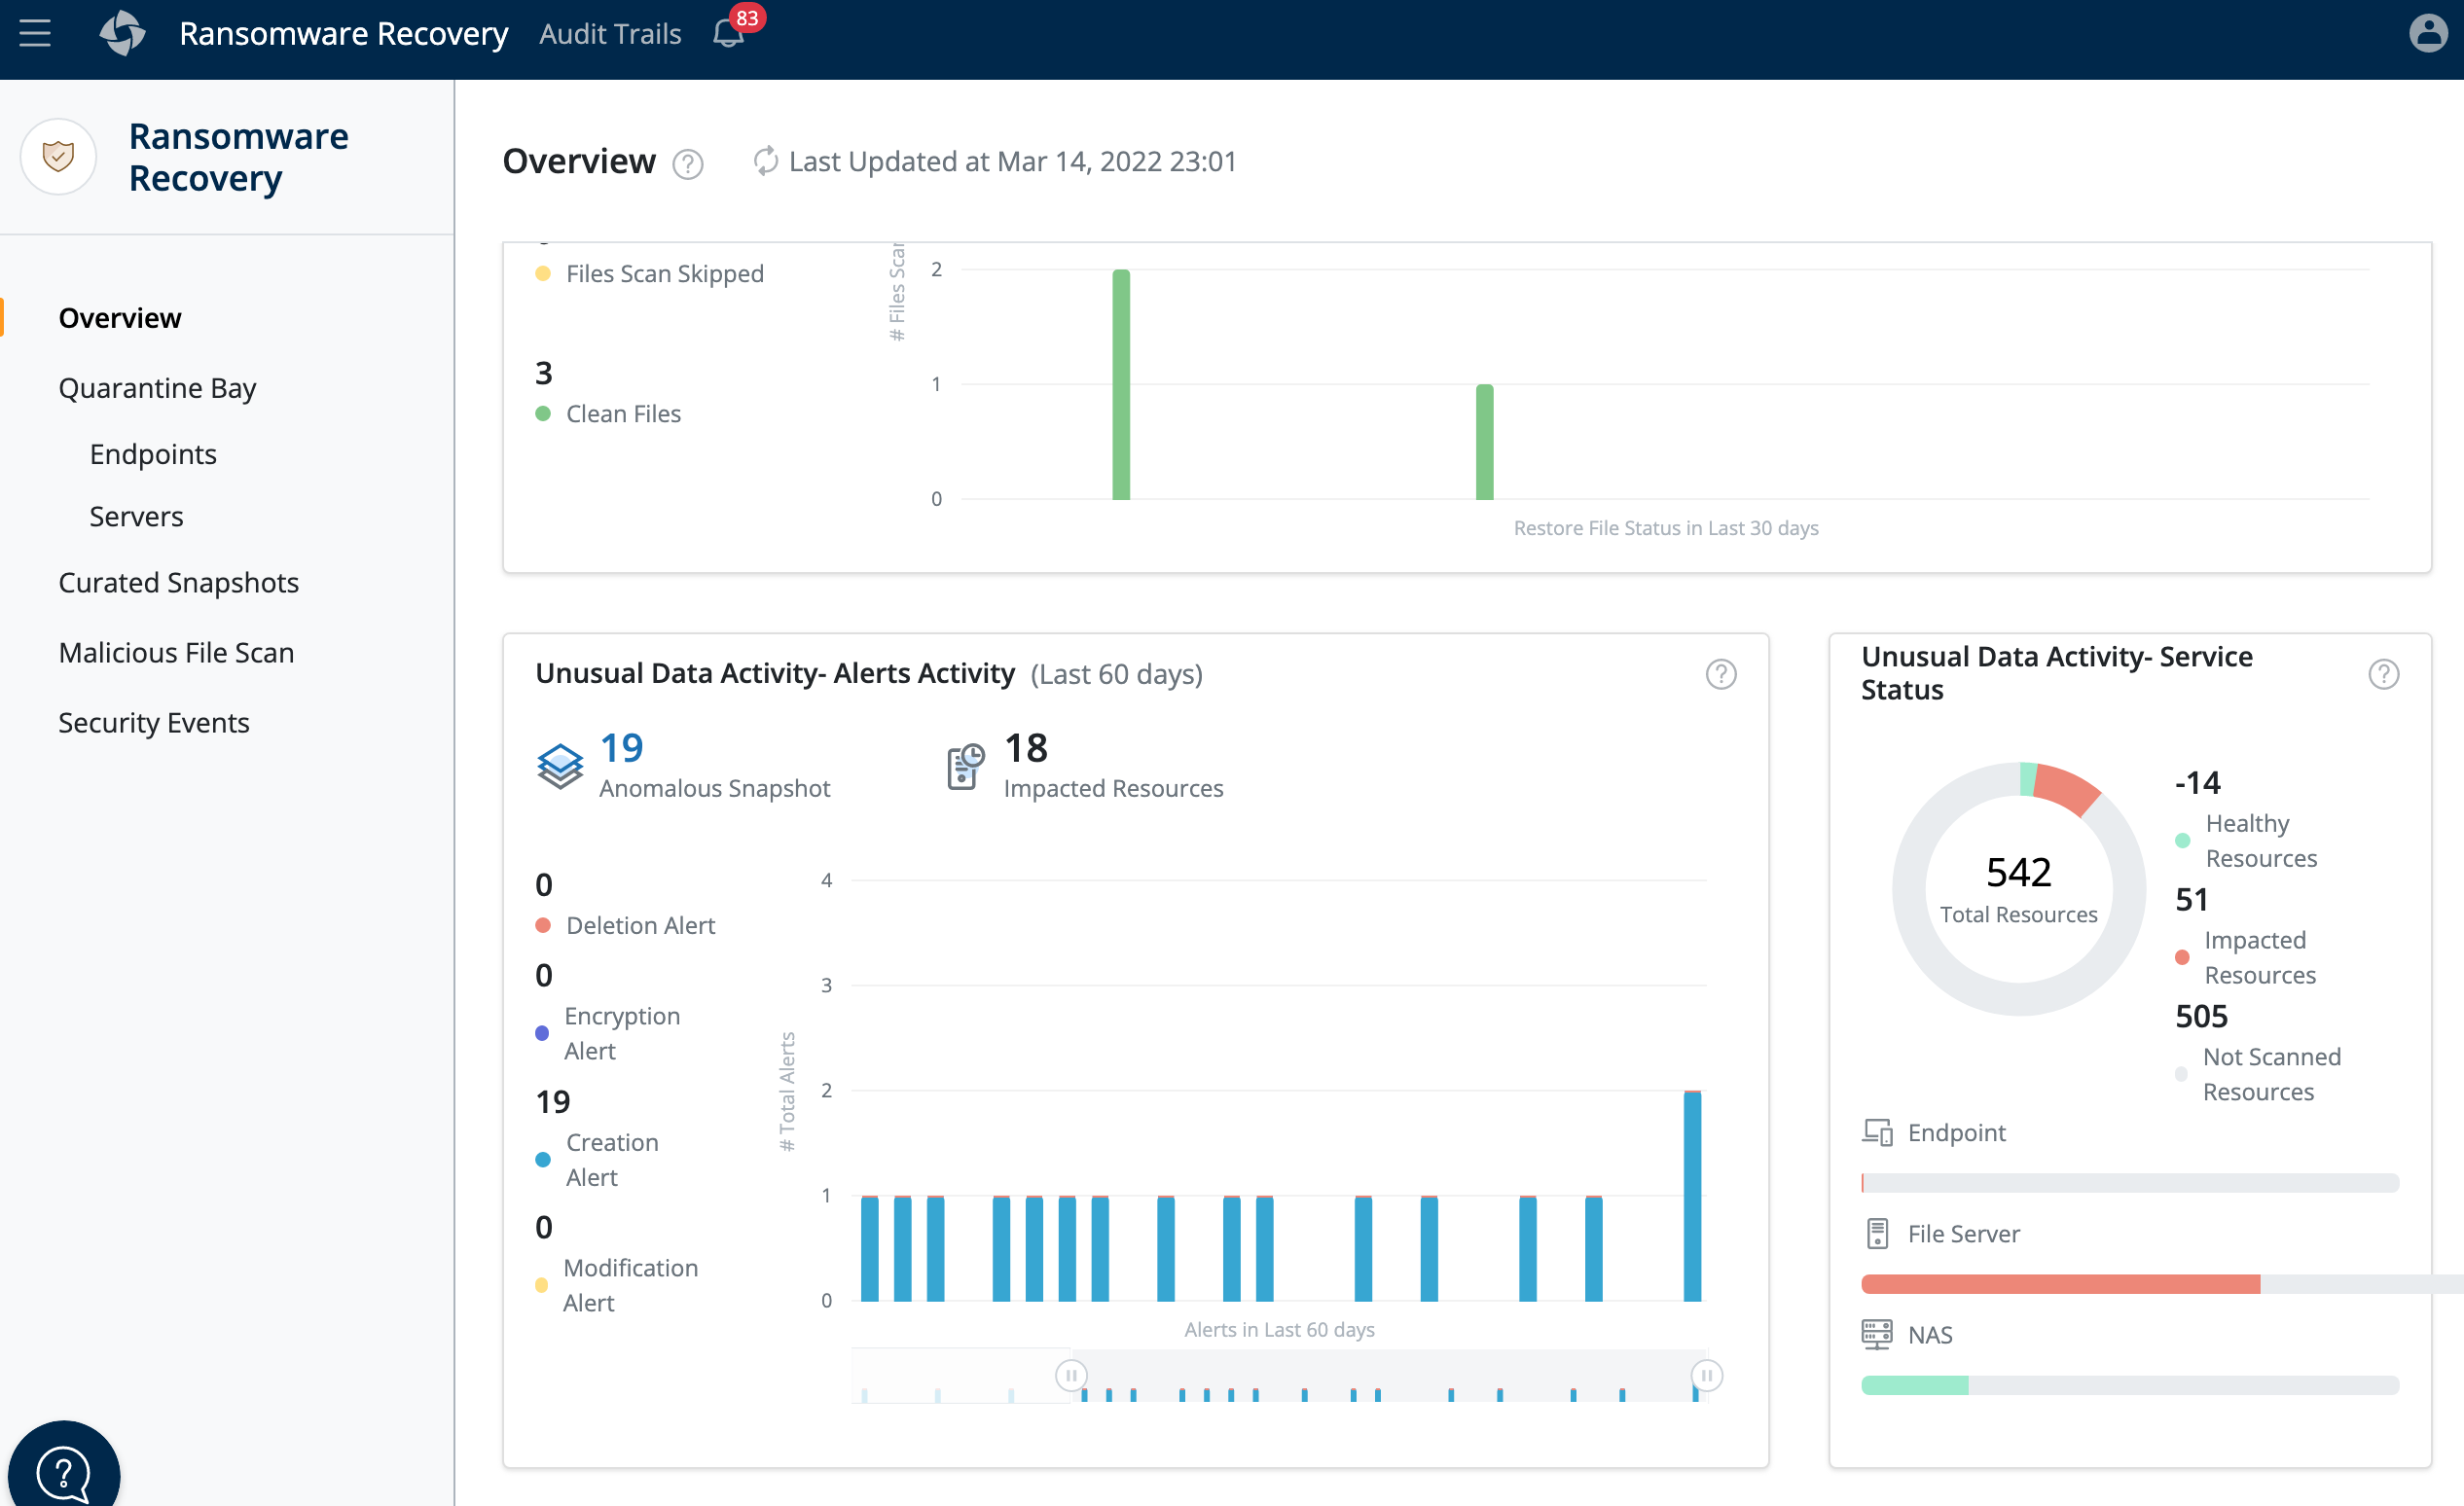Open the help chat bubble icon
This screenshot has height=1506, width=2464.
[63, 1470]
